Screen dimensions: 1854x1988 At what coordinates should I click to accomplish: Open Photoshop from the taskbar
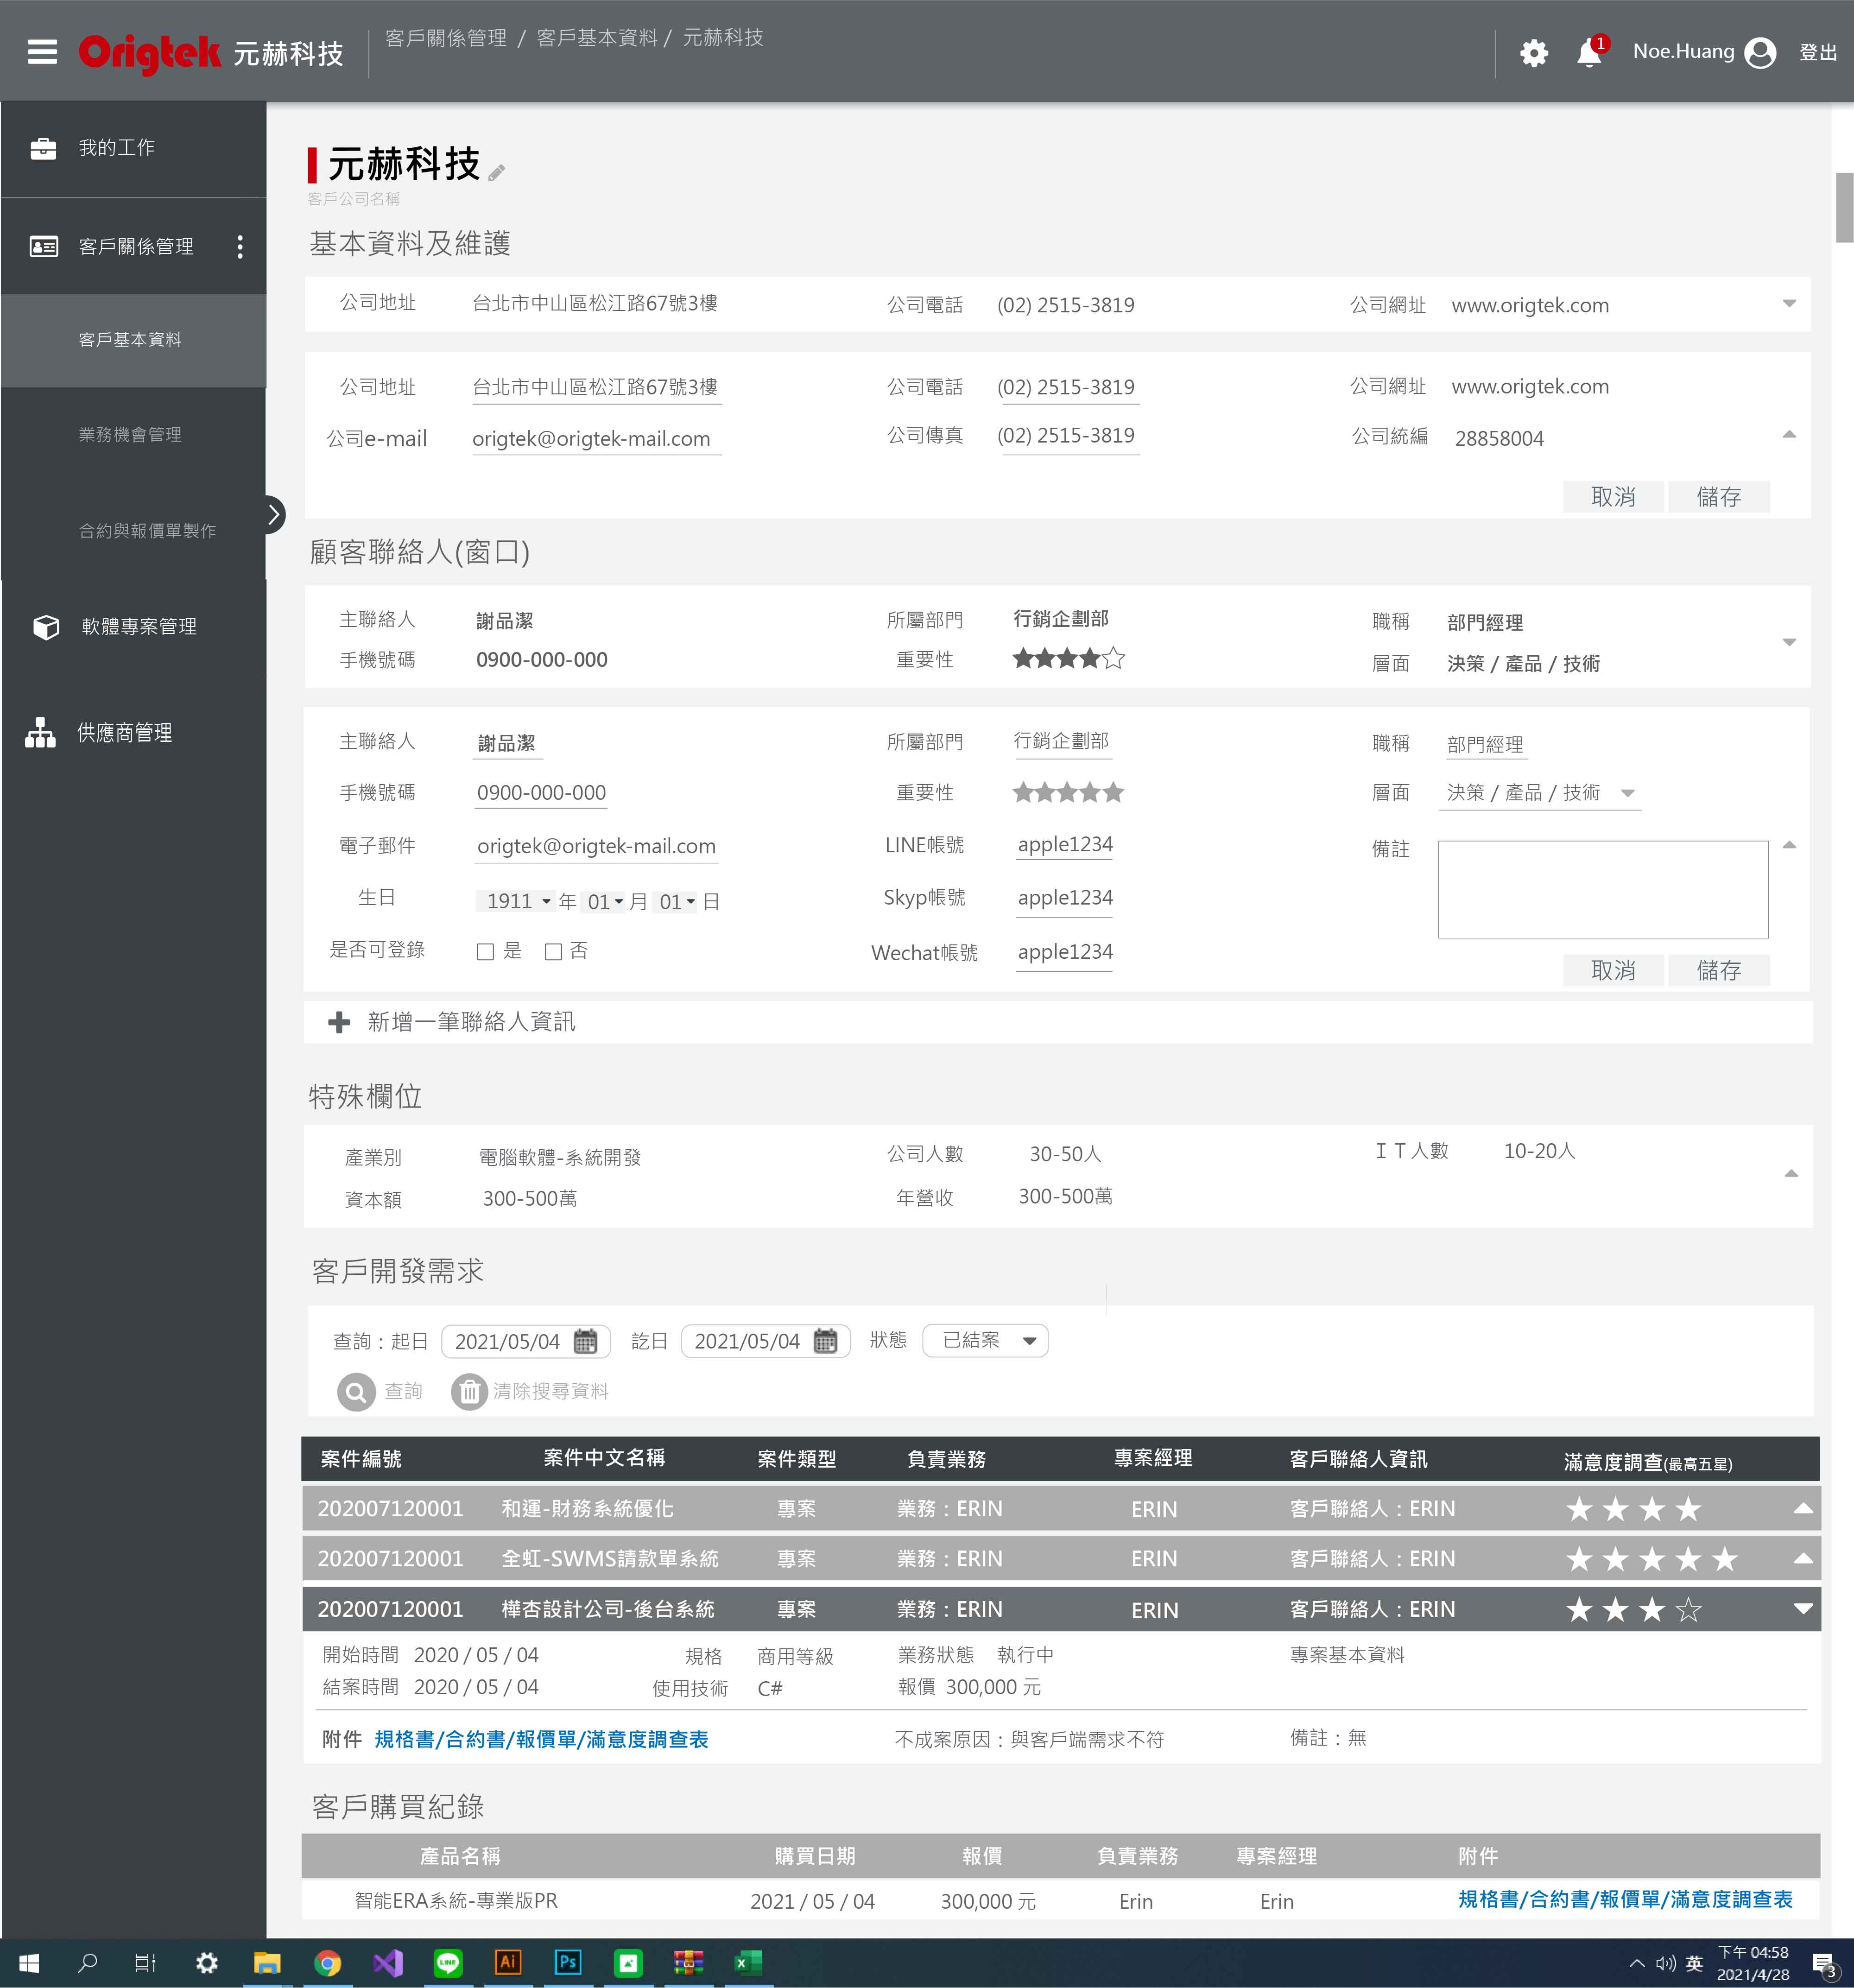568,1962
